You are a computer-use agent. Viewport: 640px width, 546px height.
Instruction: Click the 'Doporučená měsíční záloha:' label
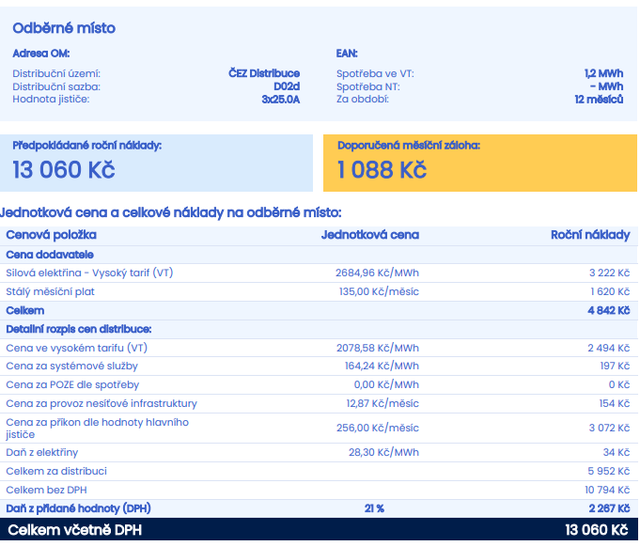coord(409,145)
